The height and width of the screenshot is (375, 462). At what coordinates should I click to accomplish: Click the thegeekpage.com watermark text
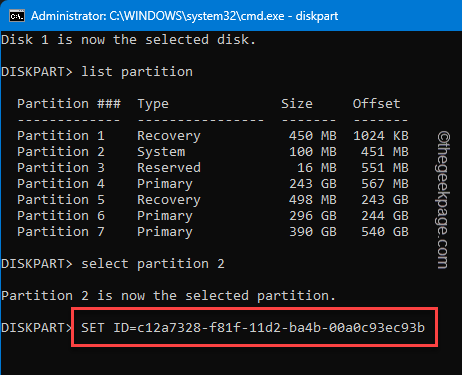[x=443, y=200]
